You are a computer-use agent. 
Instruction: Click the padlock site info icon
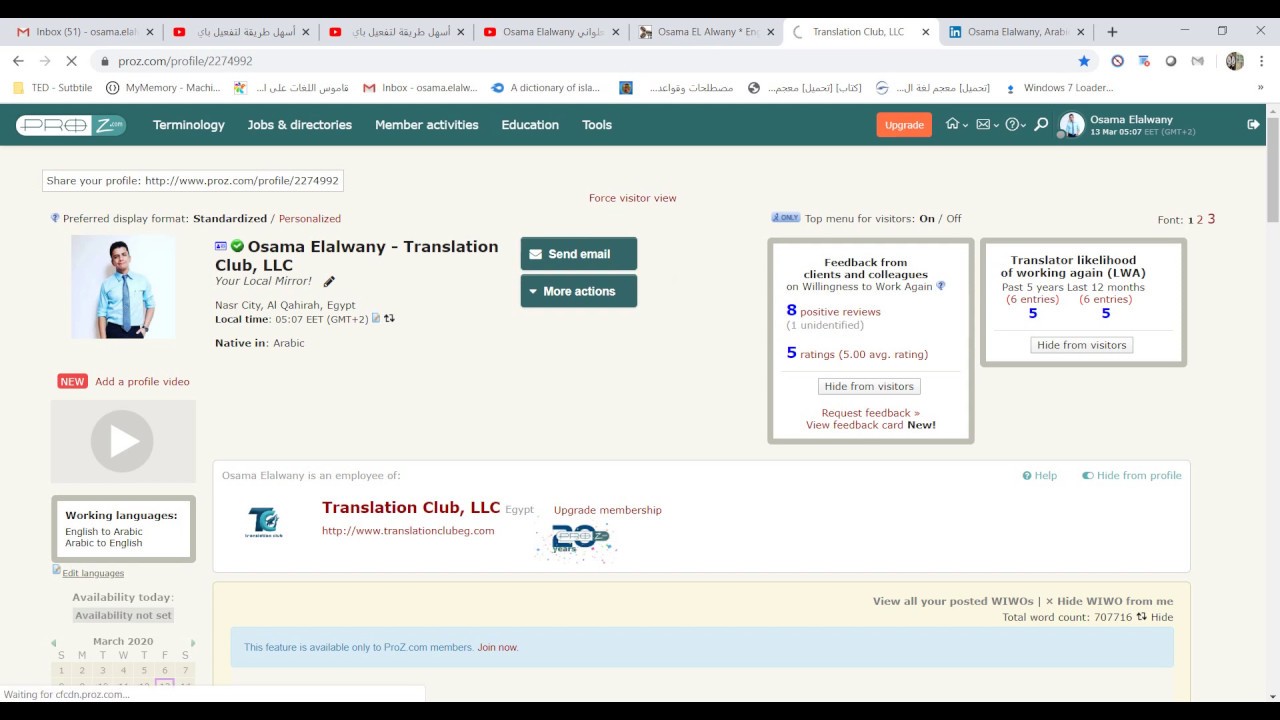pyautogui.click(x=105, y=61)
